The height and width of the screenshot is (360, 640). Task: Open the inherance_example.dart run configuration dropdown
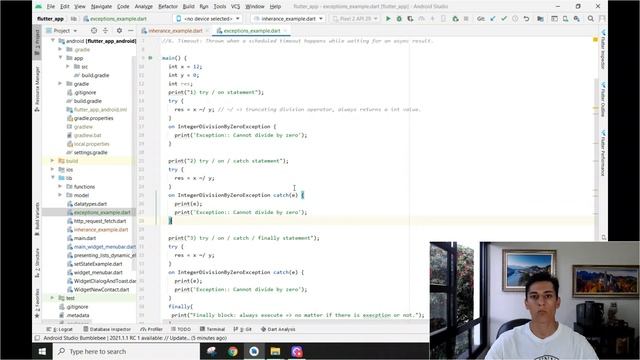288,19
